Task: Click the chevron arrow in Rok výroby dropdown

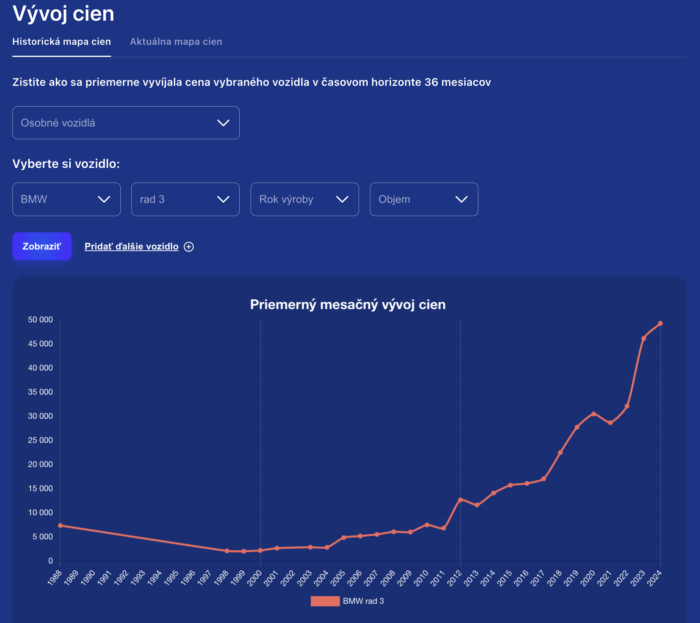Action: (x=342, y=199)
